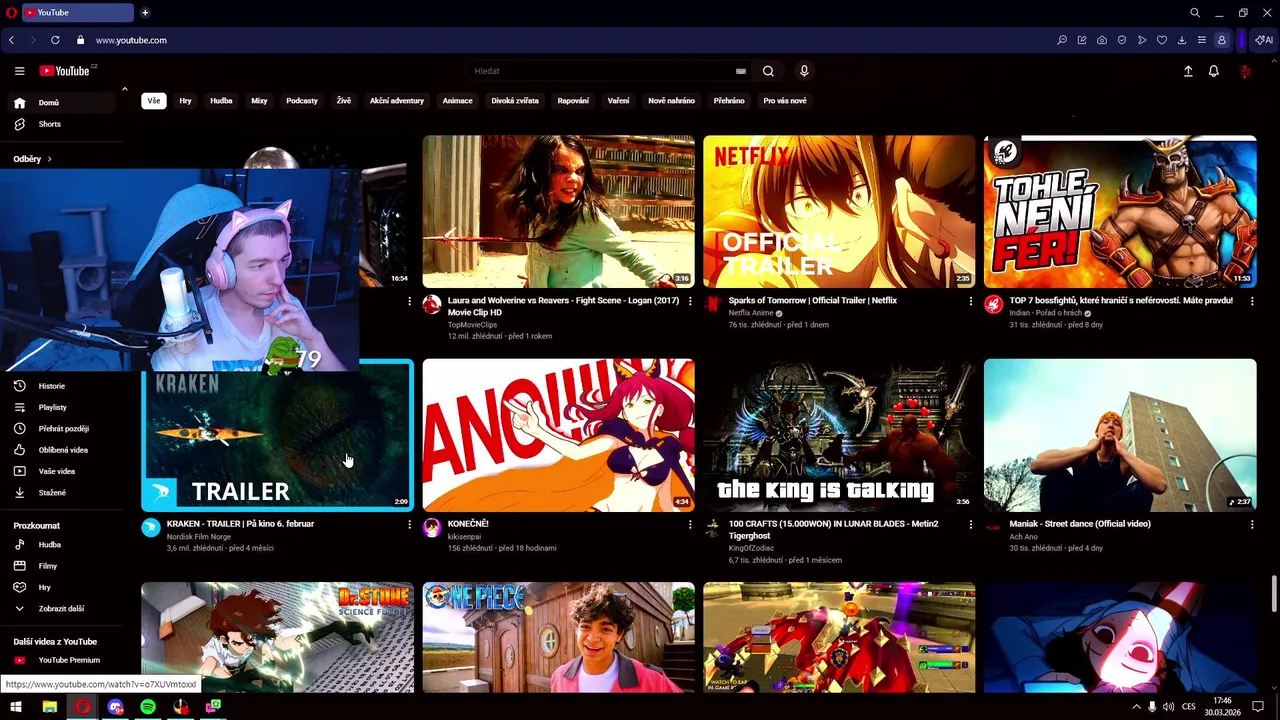
Task: Open Historie in the sidebar
Action: point(60,386)
